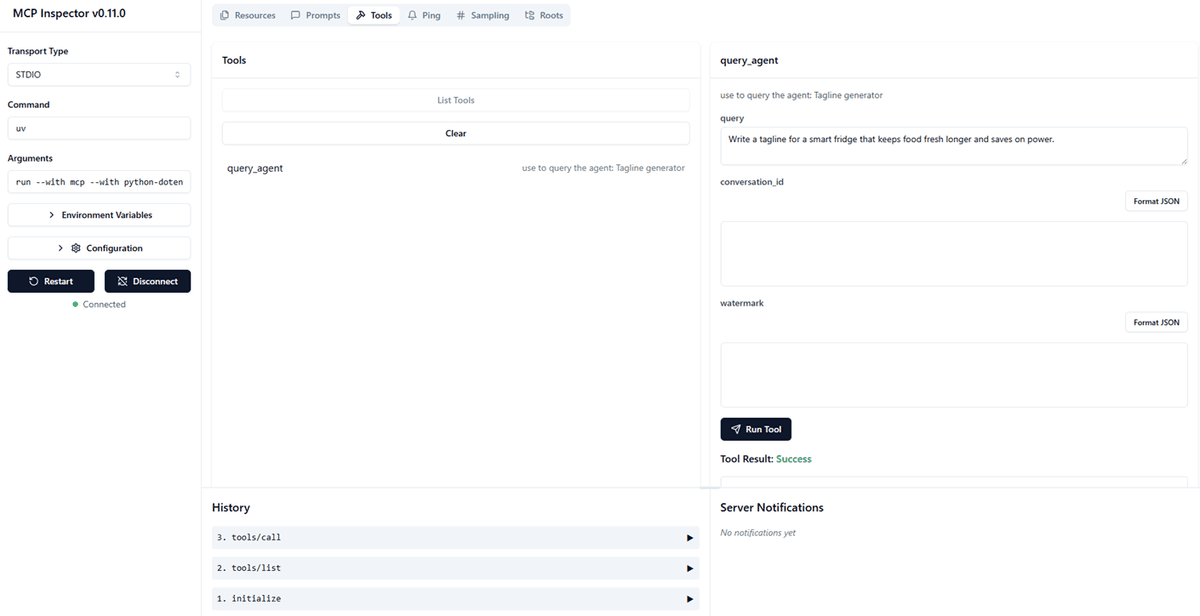
Task: Clear the tools list
Action: (456, 133)
